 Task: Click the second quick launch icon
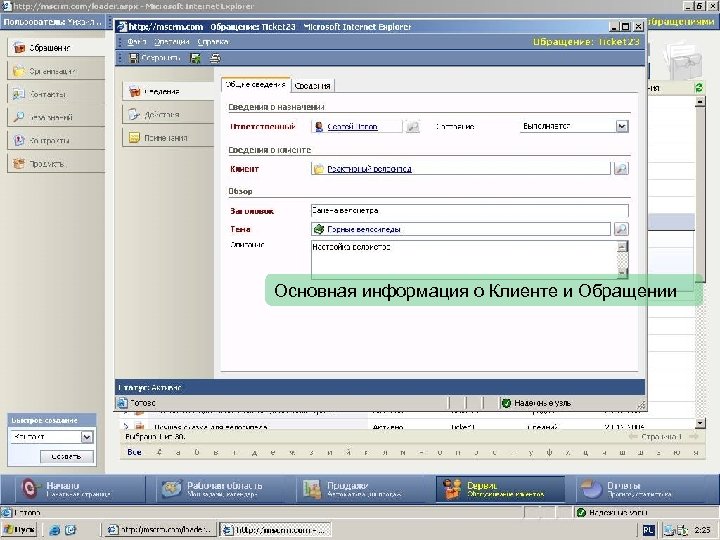click(x=70, y=530)
